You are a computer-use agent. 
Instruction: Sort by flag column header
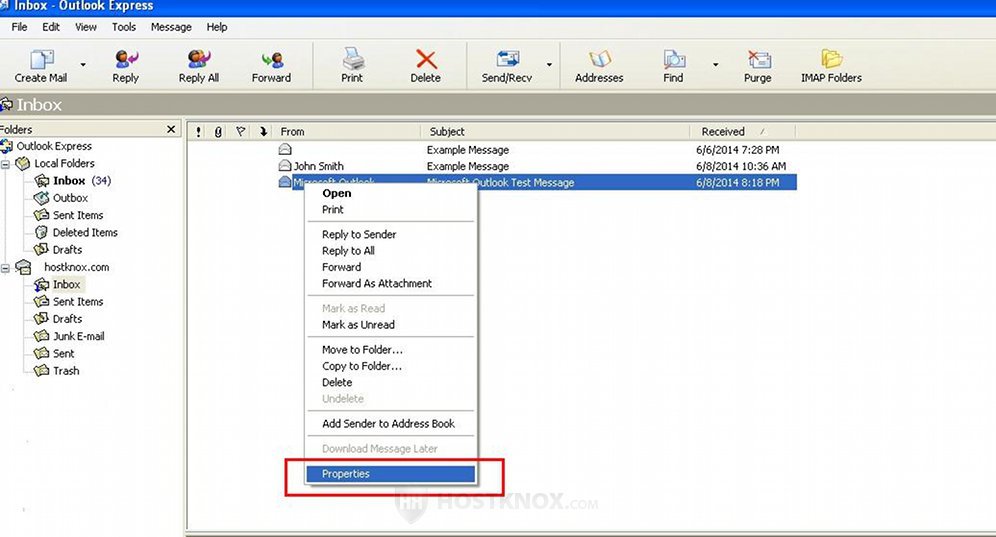click(x=240, y=132)
